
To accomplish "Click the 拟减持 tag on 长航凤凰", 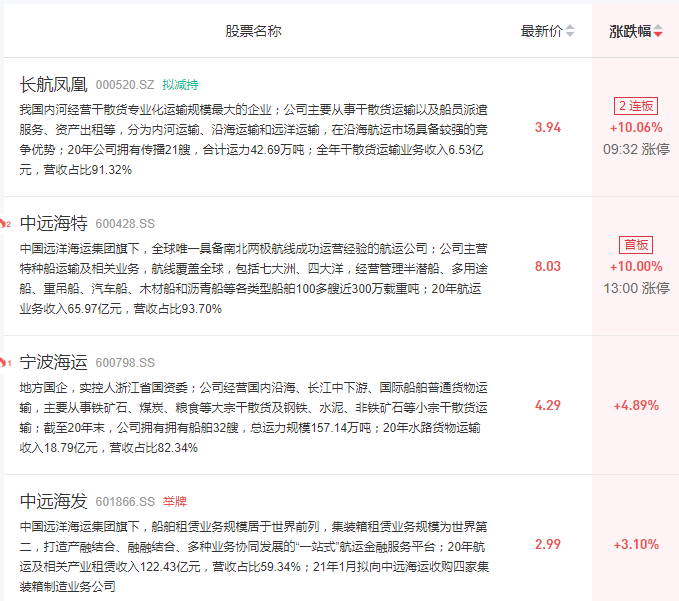I will click(180, 85).
